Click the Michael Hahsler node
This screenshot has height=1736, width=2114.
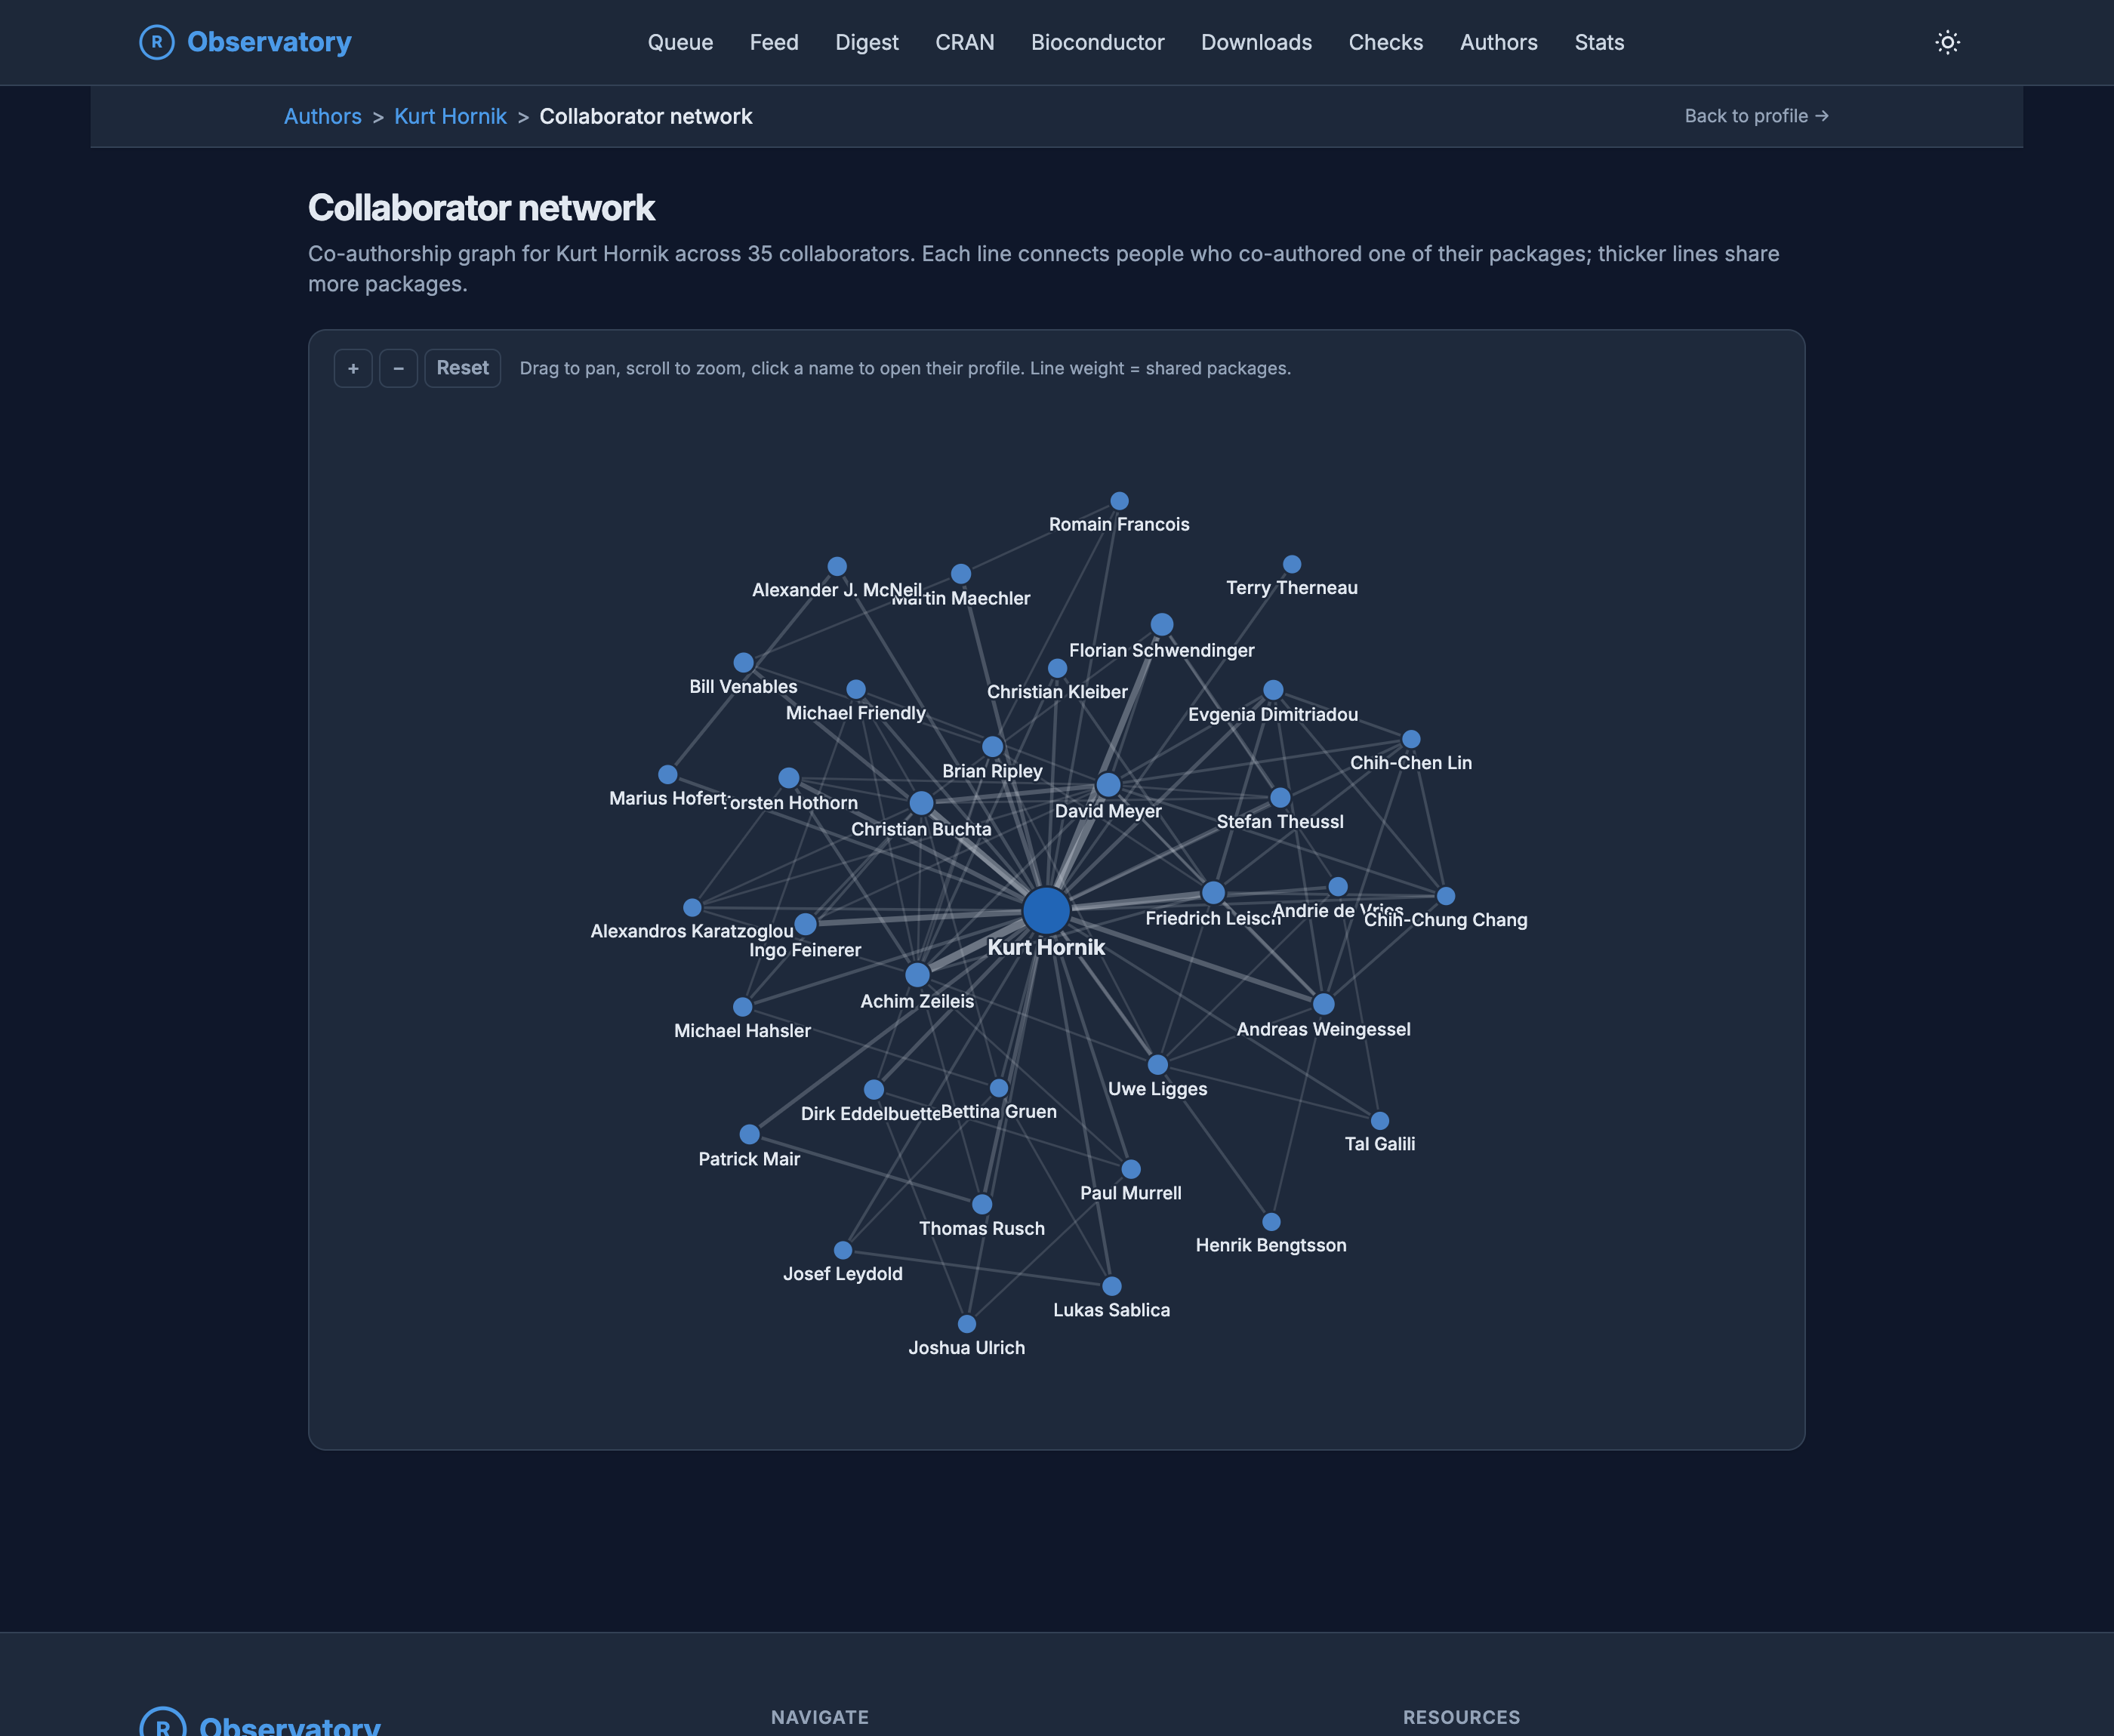[x=742, y=1007]
